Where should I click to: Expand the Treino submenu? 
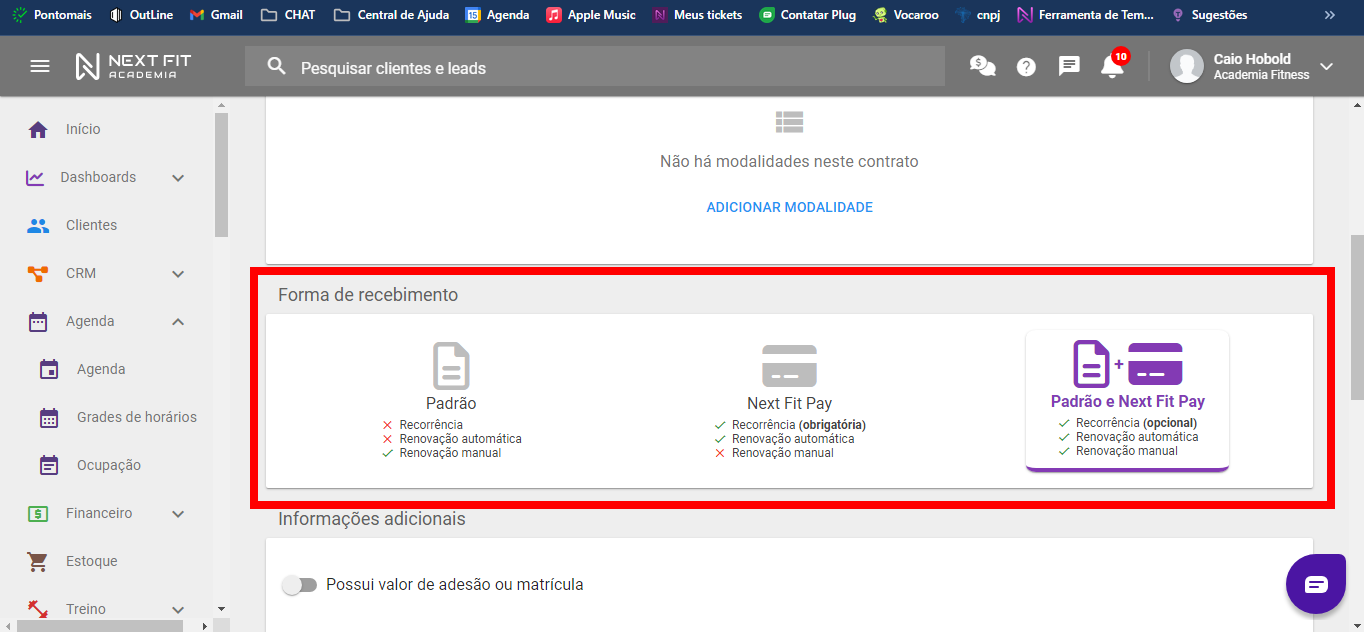178,610
